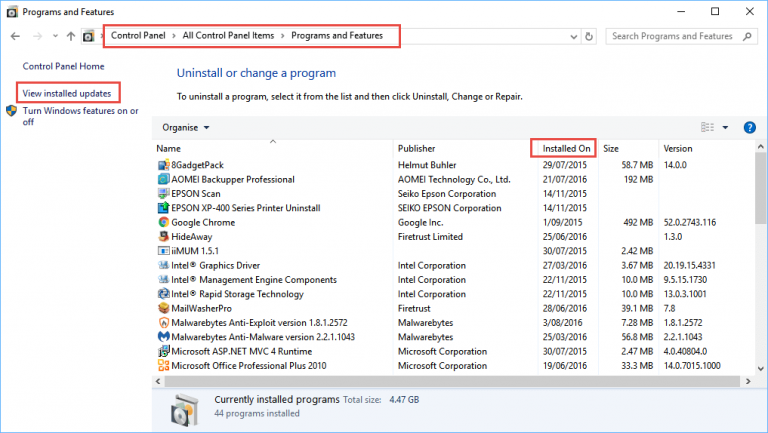The width and height of the screenshot is (768, 433).
Task: Click the address bar location icon
Action: [88, 36]
